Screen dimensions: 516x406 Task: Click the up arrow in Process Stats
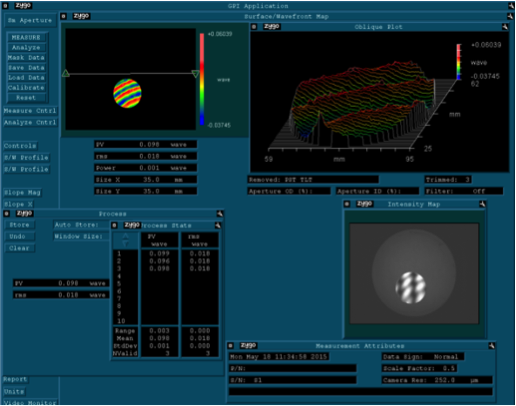point(125,236)
